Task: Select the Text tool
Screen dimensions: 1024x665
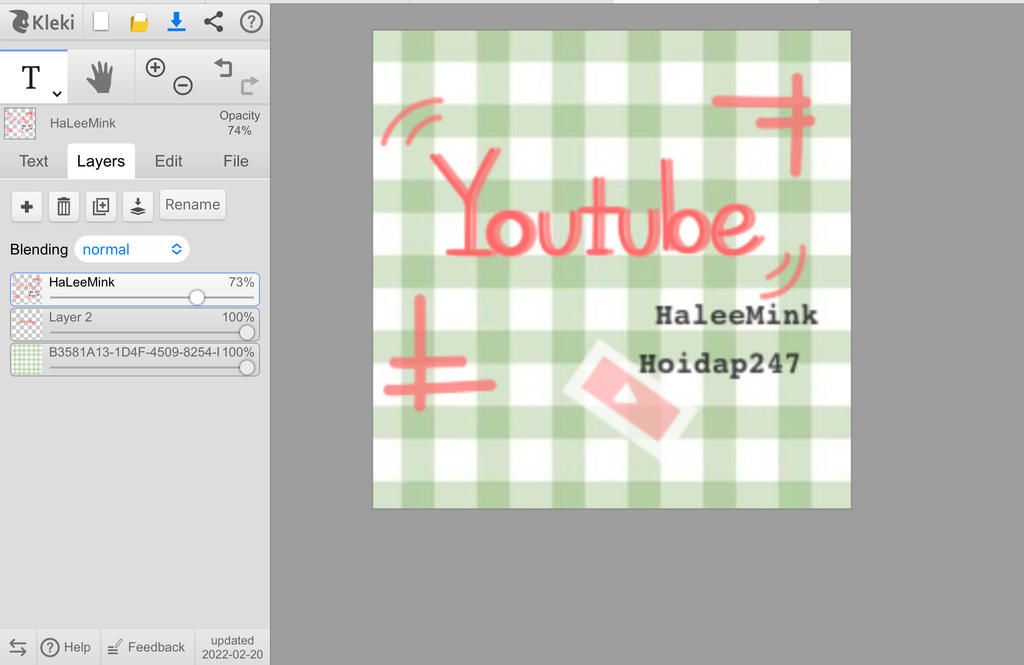Action: [x=31, y=77]
